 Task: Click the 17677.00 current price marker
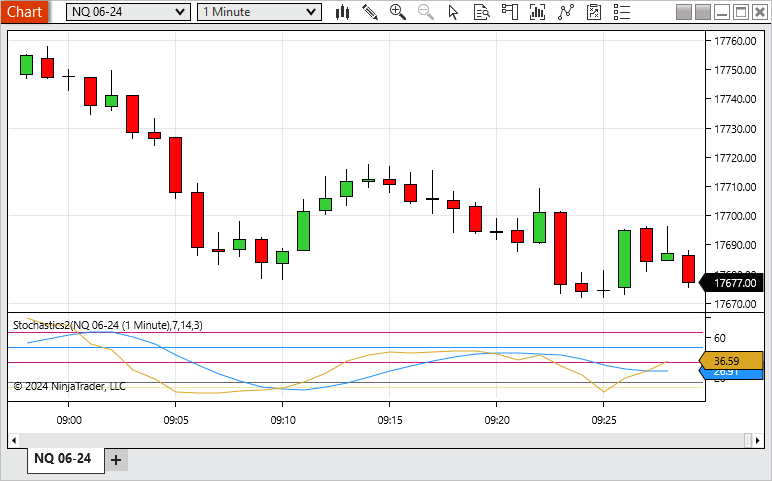732,283
